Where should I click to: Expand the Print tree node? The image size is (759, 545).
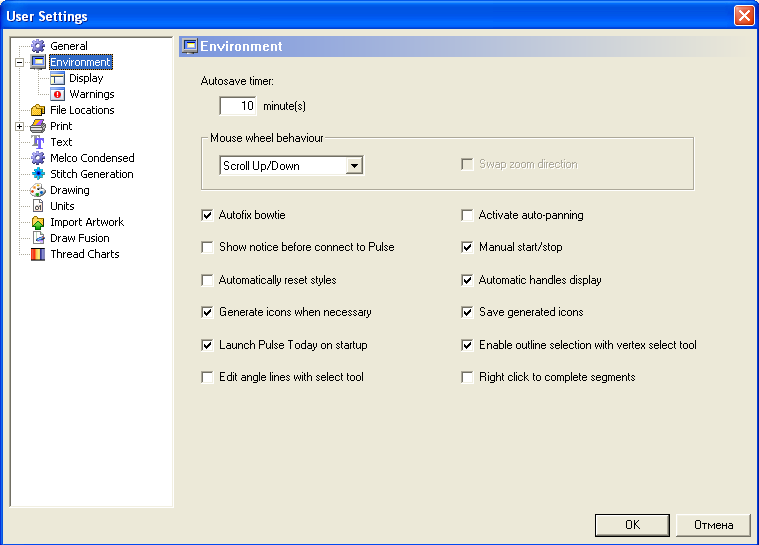(x=19, y=126)
